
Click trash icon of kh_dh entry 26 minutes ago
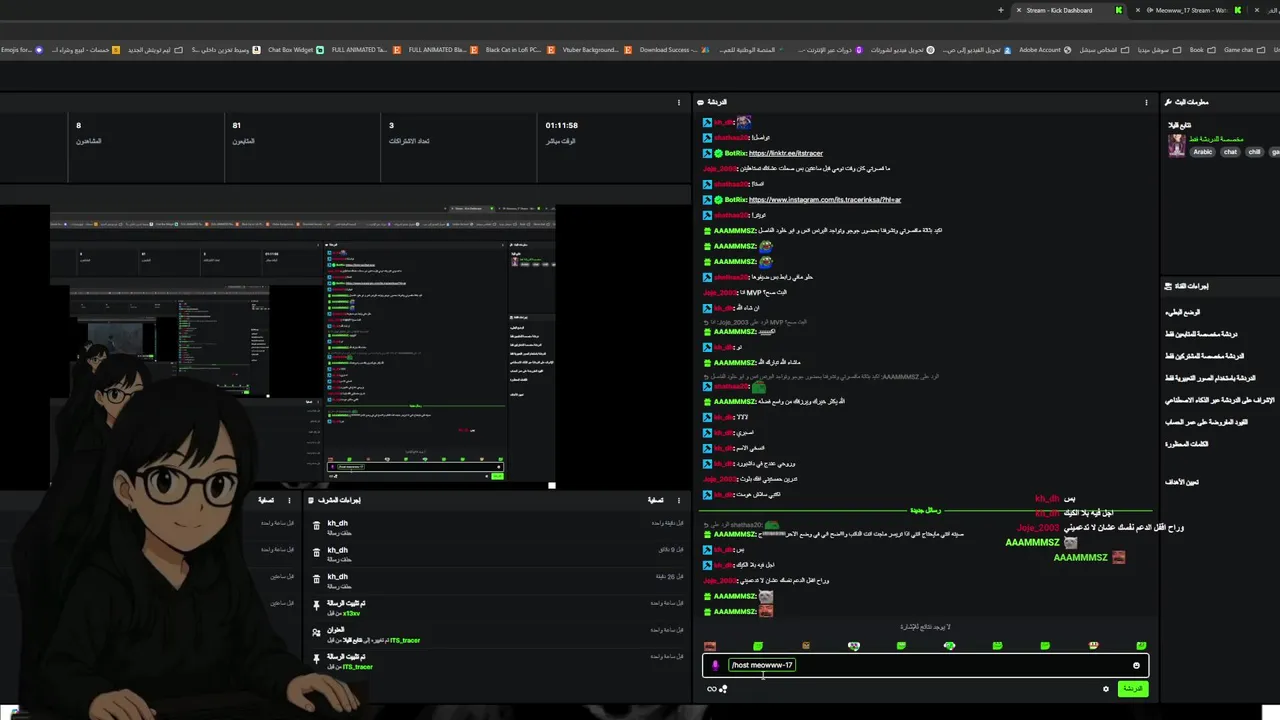point(316,580)
